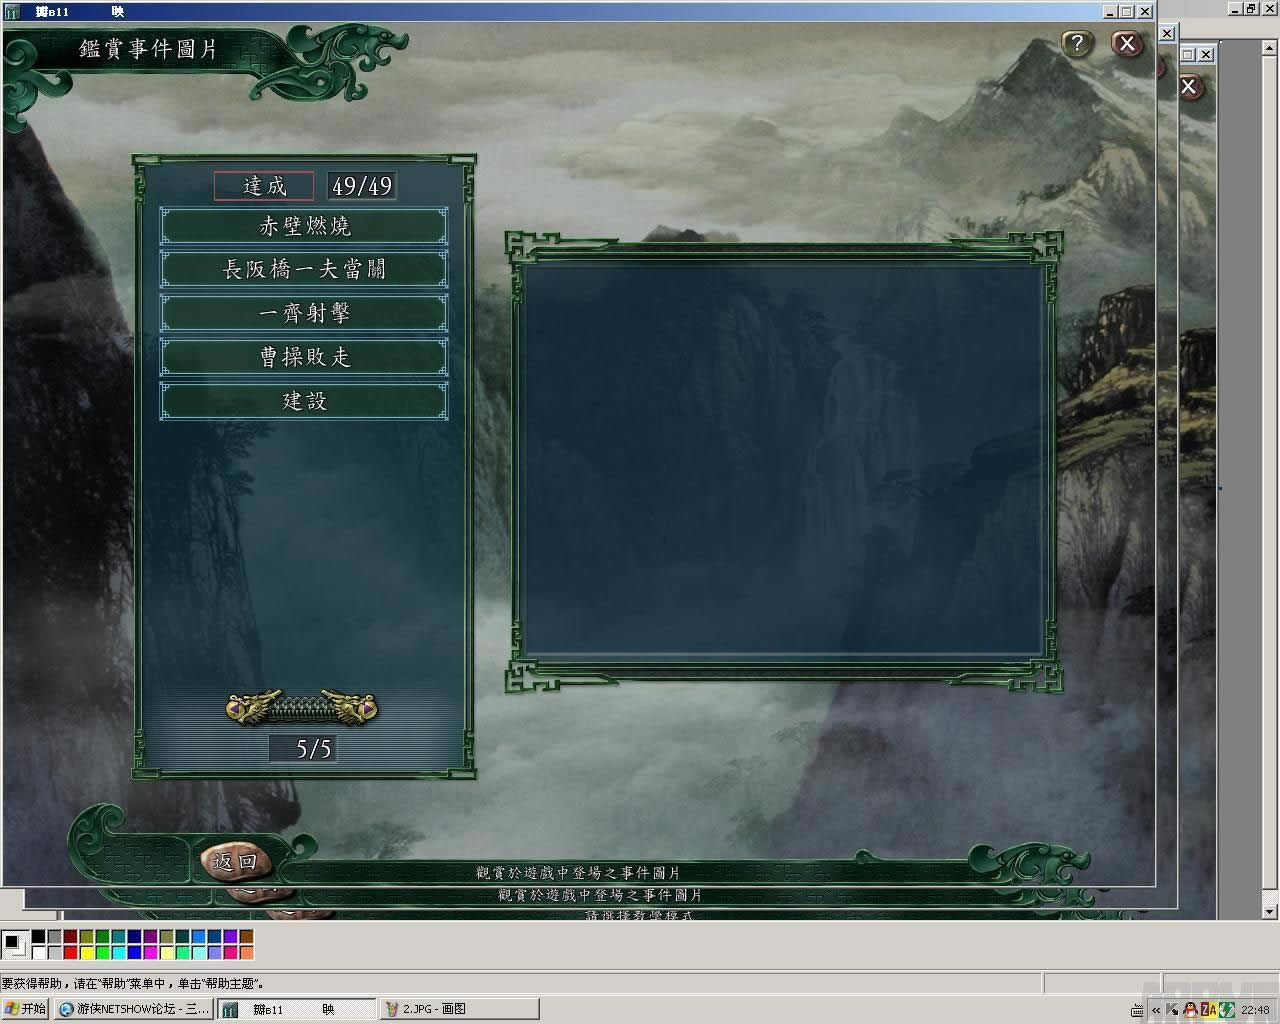Open the 建設 event picture
This screenshot has height=1024, width=1280.
pos(304,401)
